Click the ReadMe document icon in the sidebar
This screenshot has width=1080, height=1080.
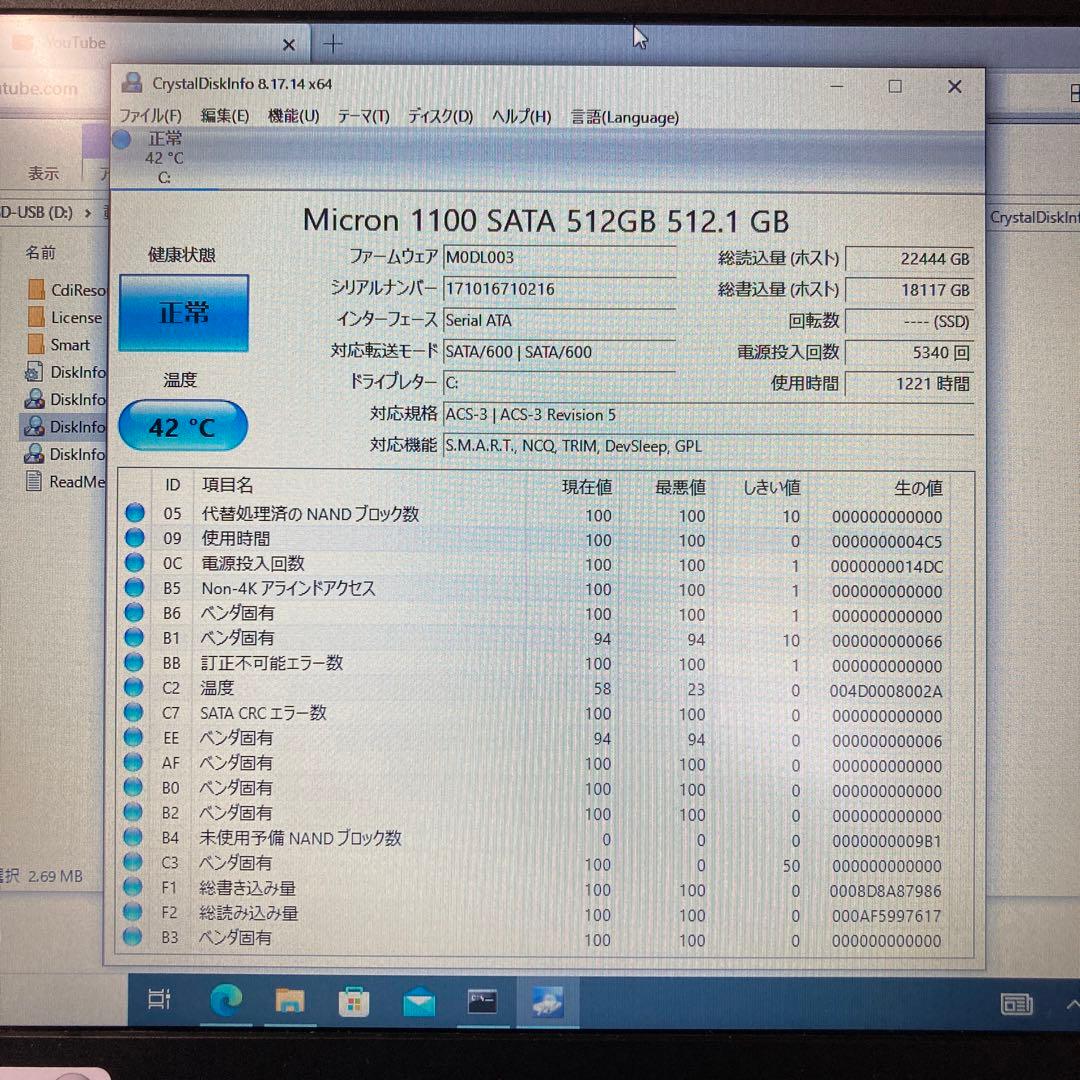coord(34,482)
